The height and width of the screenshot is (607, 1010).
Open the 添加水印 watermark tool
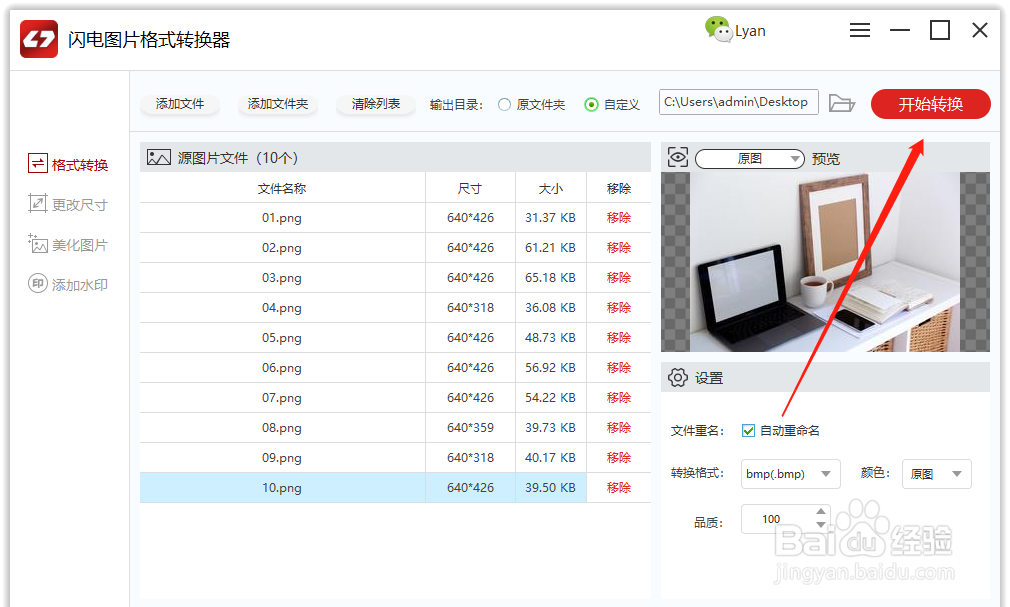coord(67,283)
